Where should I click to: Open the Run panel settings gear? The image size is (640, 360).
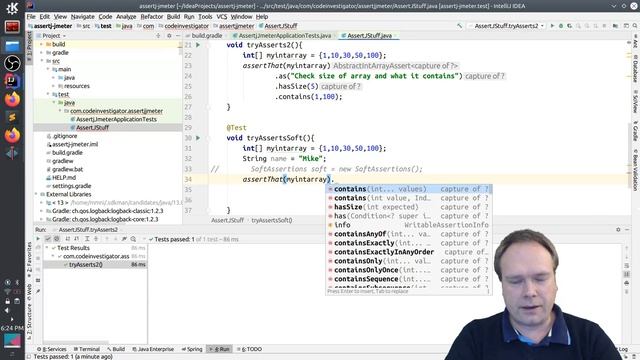click(618, 229)
